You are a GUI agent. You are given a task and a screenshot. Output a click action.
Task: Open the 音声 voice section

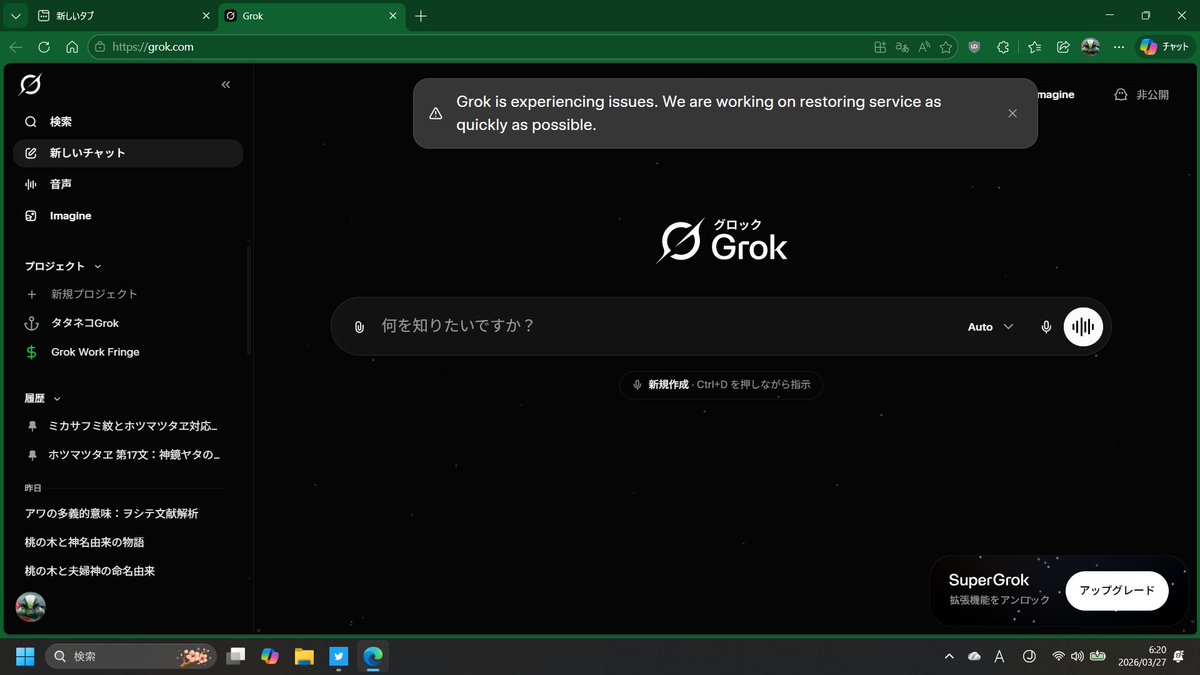(x=128, y=184)
